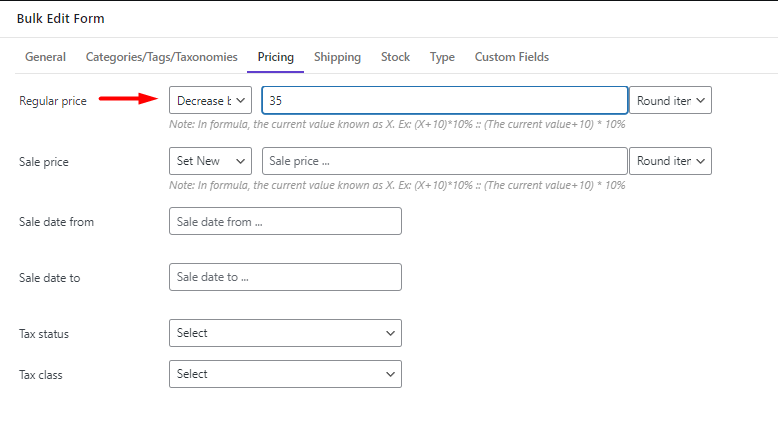The width and height of the screenshot is (778, 439).
Task: Open the Tax status Select dropdown
Action: tap(285, 333)
